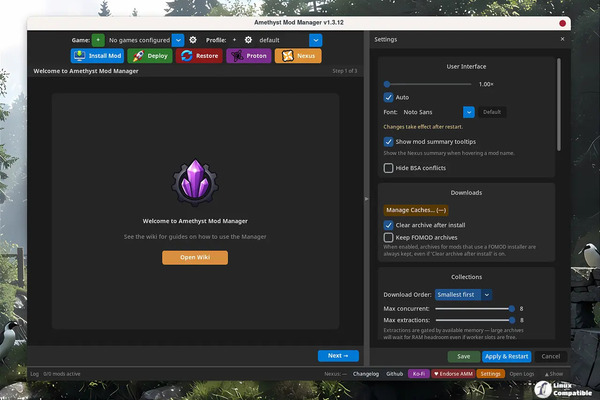Close the window with red button

[x=562, y=23]
